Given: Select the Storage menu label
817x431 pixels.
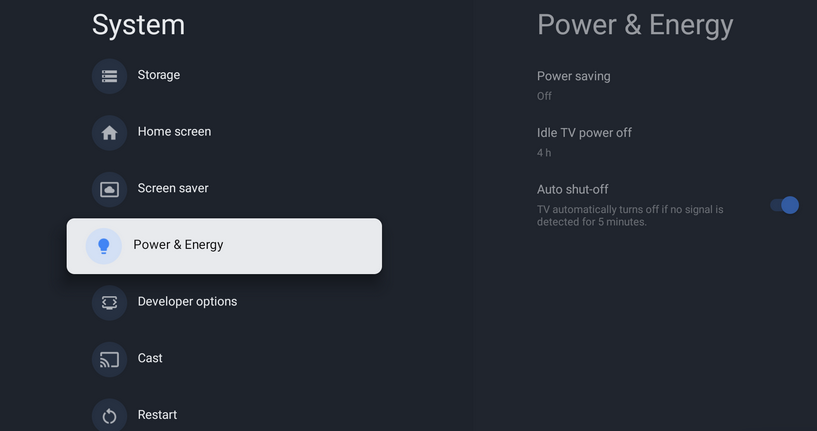Looking at the screenshot, I should (x=159, y=75).
